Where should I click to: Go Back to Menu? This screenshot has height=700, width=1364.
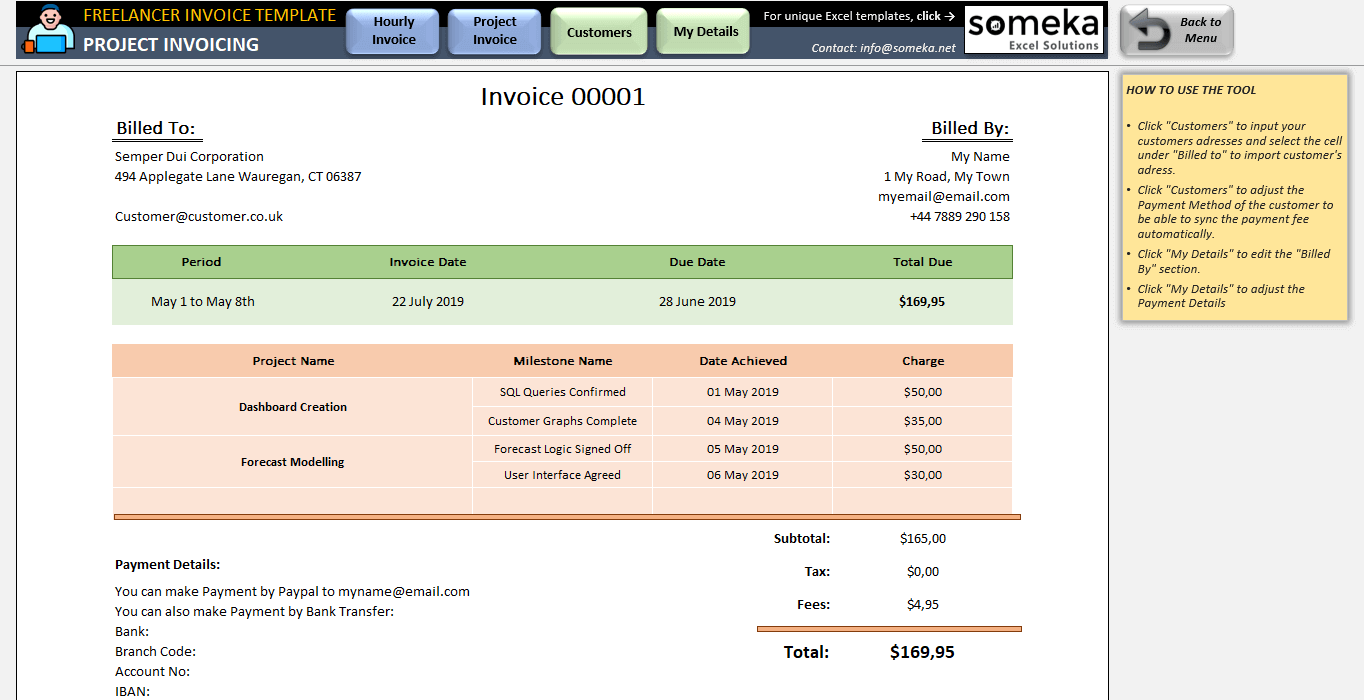pos(1177,30)
